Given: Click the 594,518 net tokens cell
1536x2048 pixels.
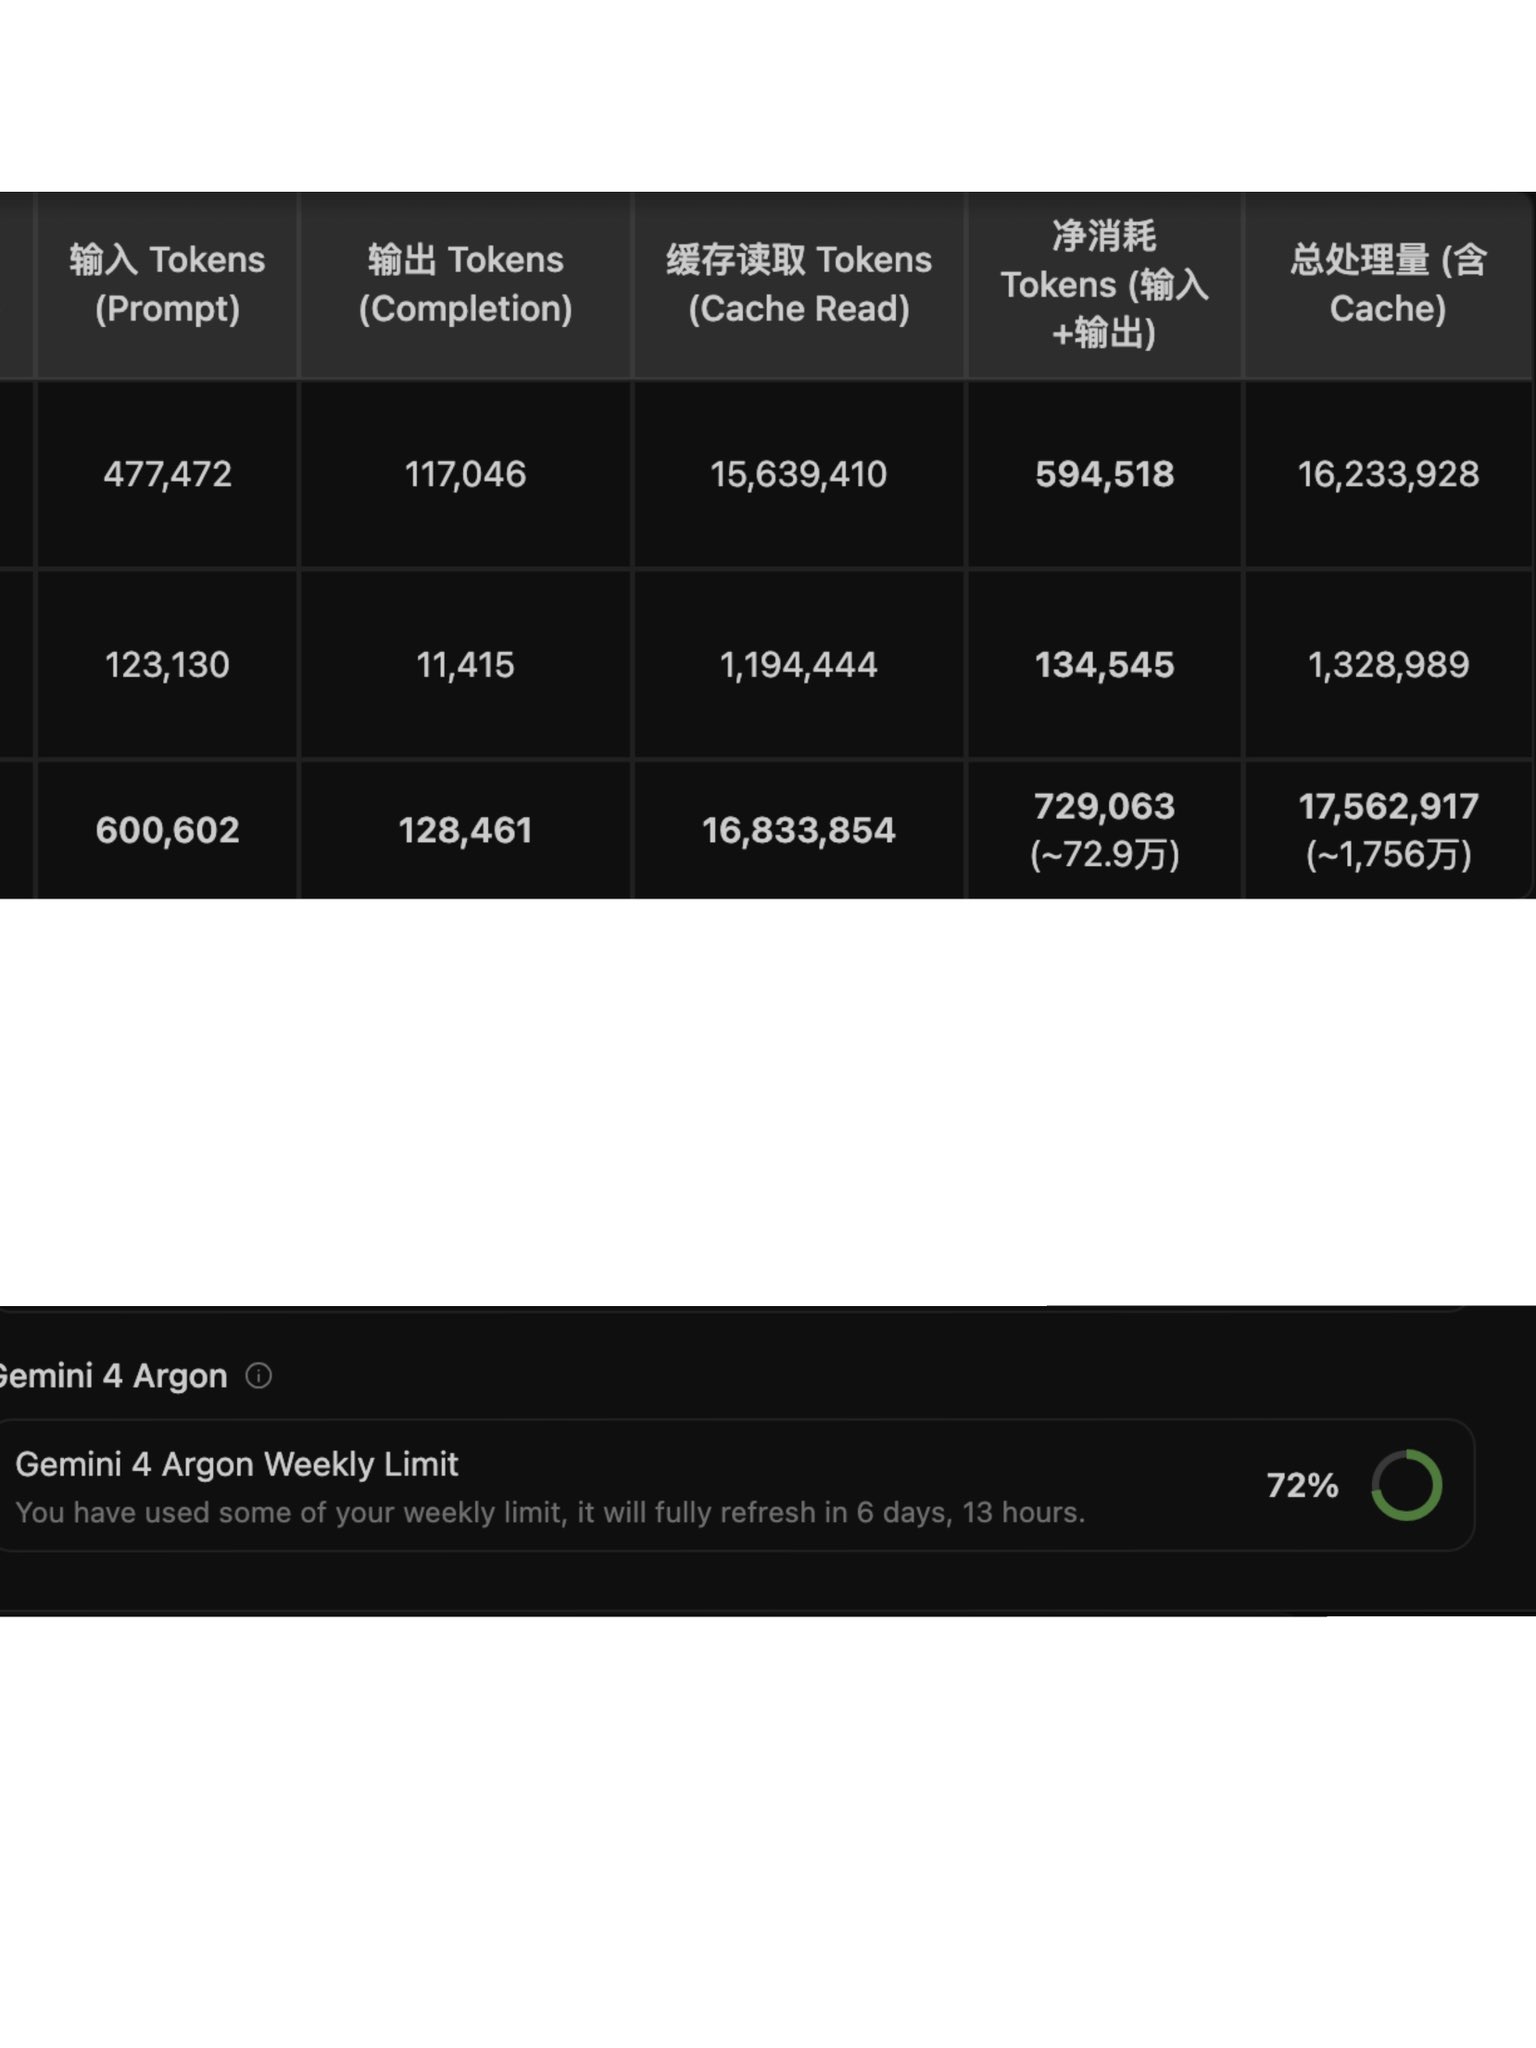Looking at the screenshot, I should (1104, 474).
